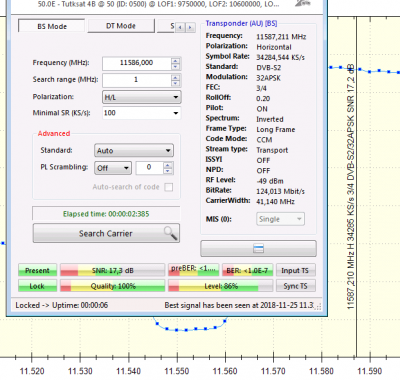Open the Polarization H/L dropdown
Image resolution: width=400 pixels, height=380 pixels.
[142, 97]
